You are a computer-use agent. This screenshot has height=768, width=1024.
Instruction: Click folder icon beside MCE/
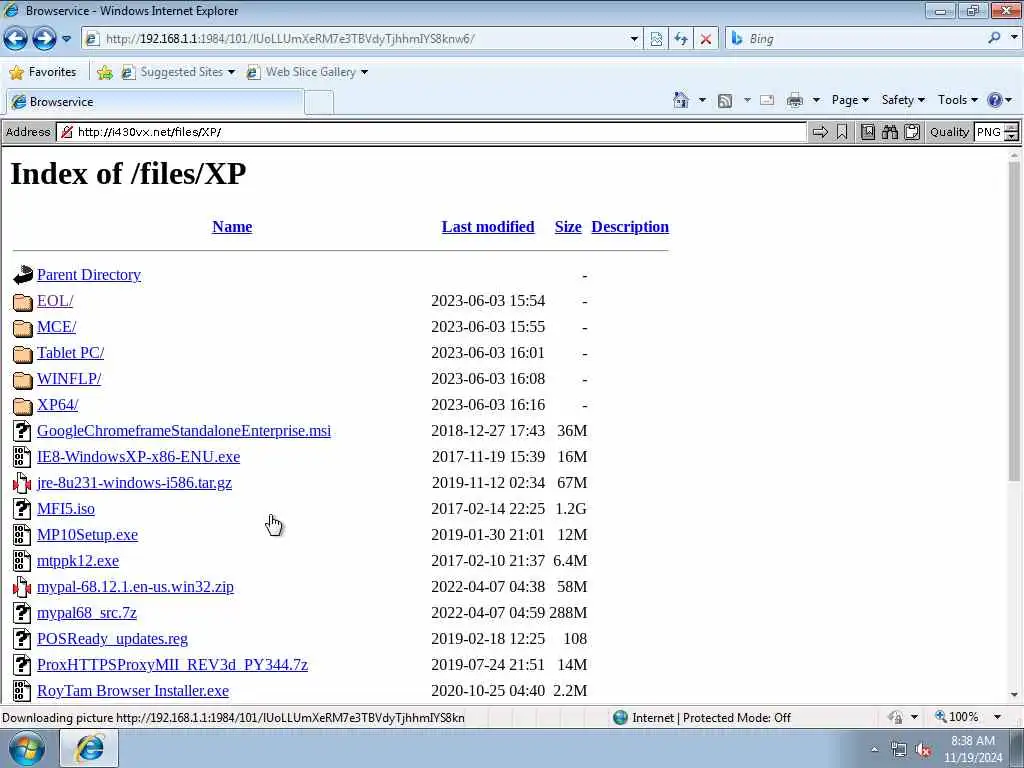pos(23,327)
